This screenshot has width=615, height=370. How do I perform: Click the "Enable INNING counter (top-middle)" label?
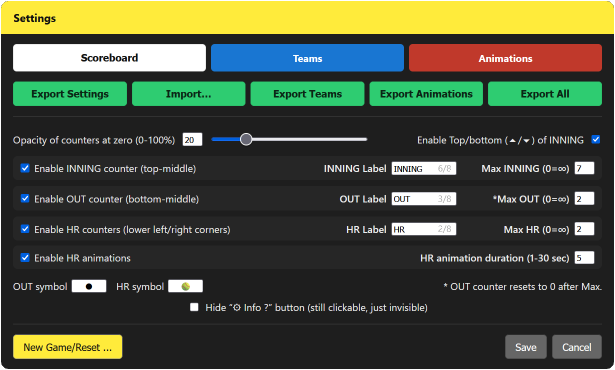(115, 169)
